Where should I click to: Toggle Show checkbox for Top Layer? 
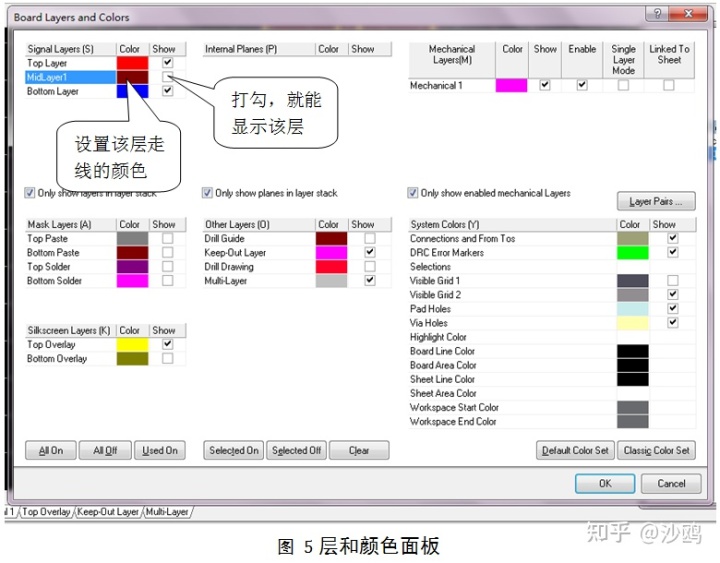[x=167, y=63]
